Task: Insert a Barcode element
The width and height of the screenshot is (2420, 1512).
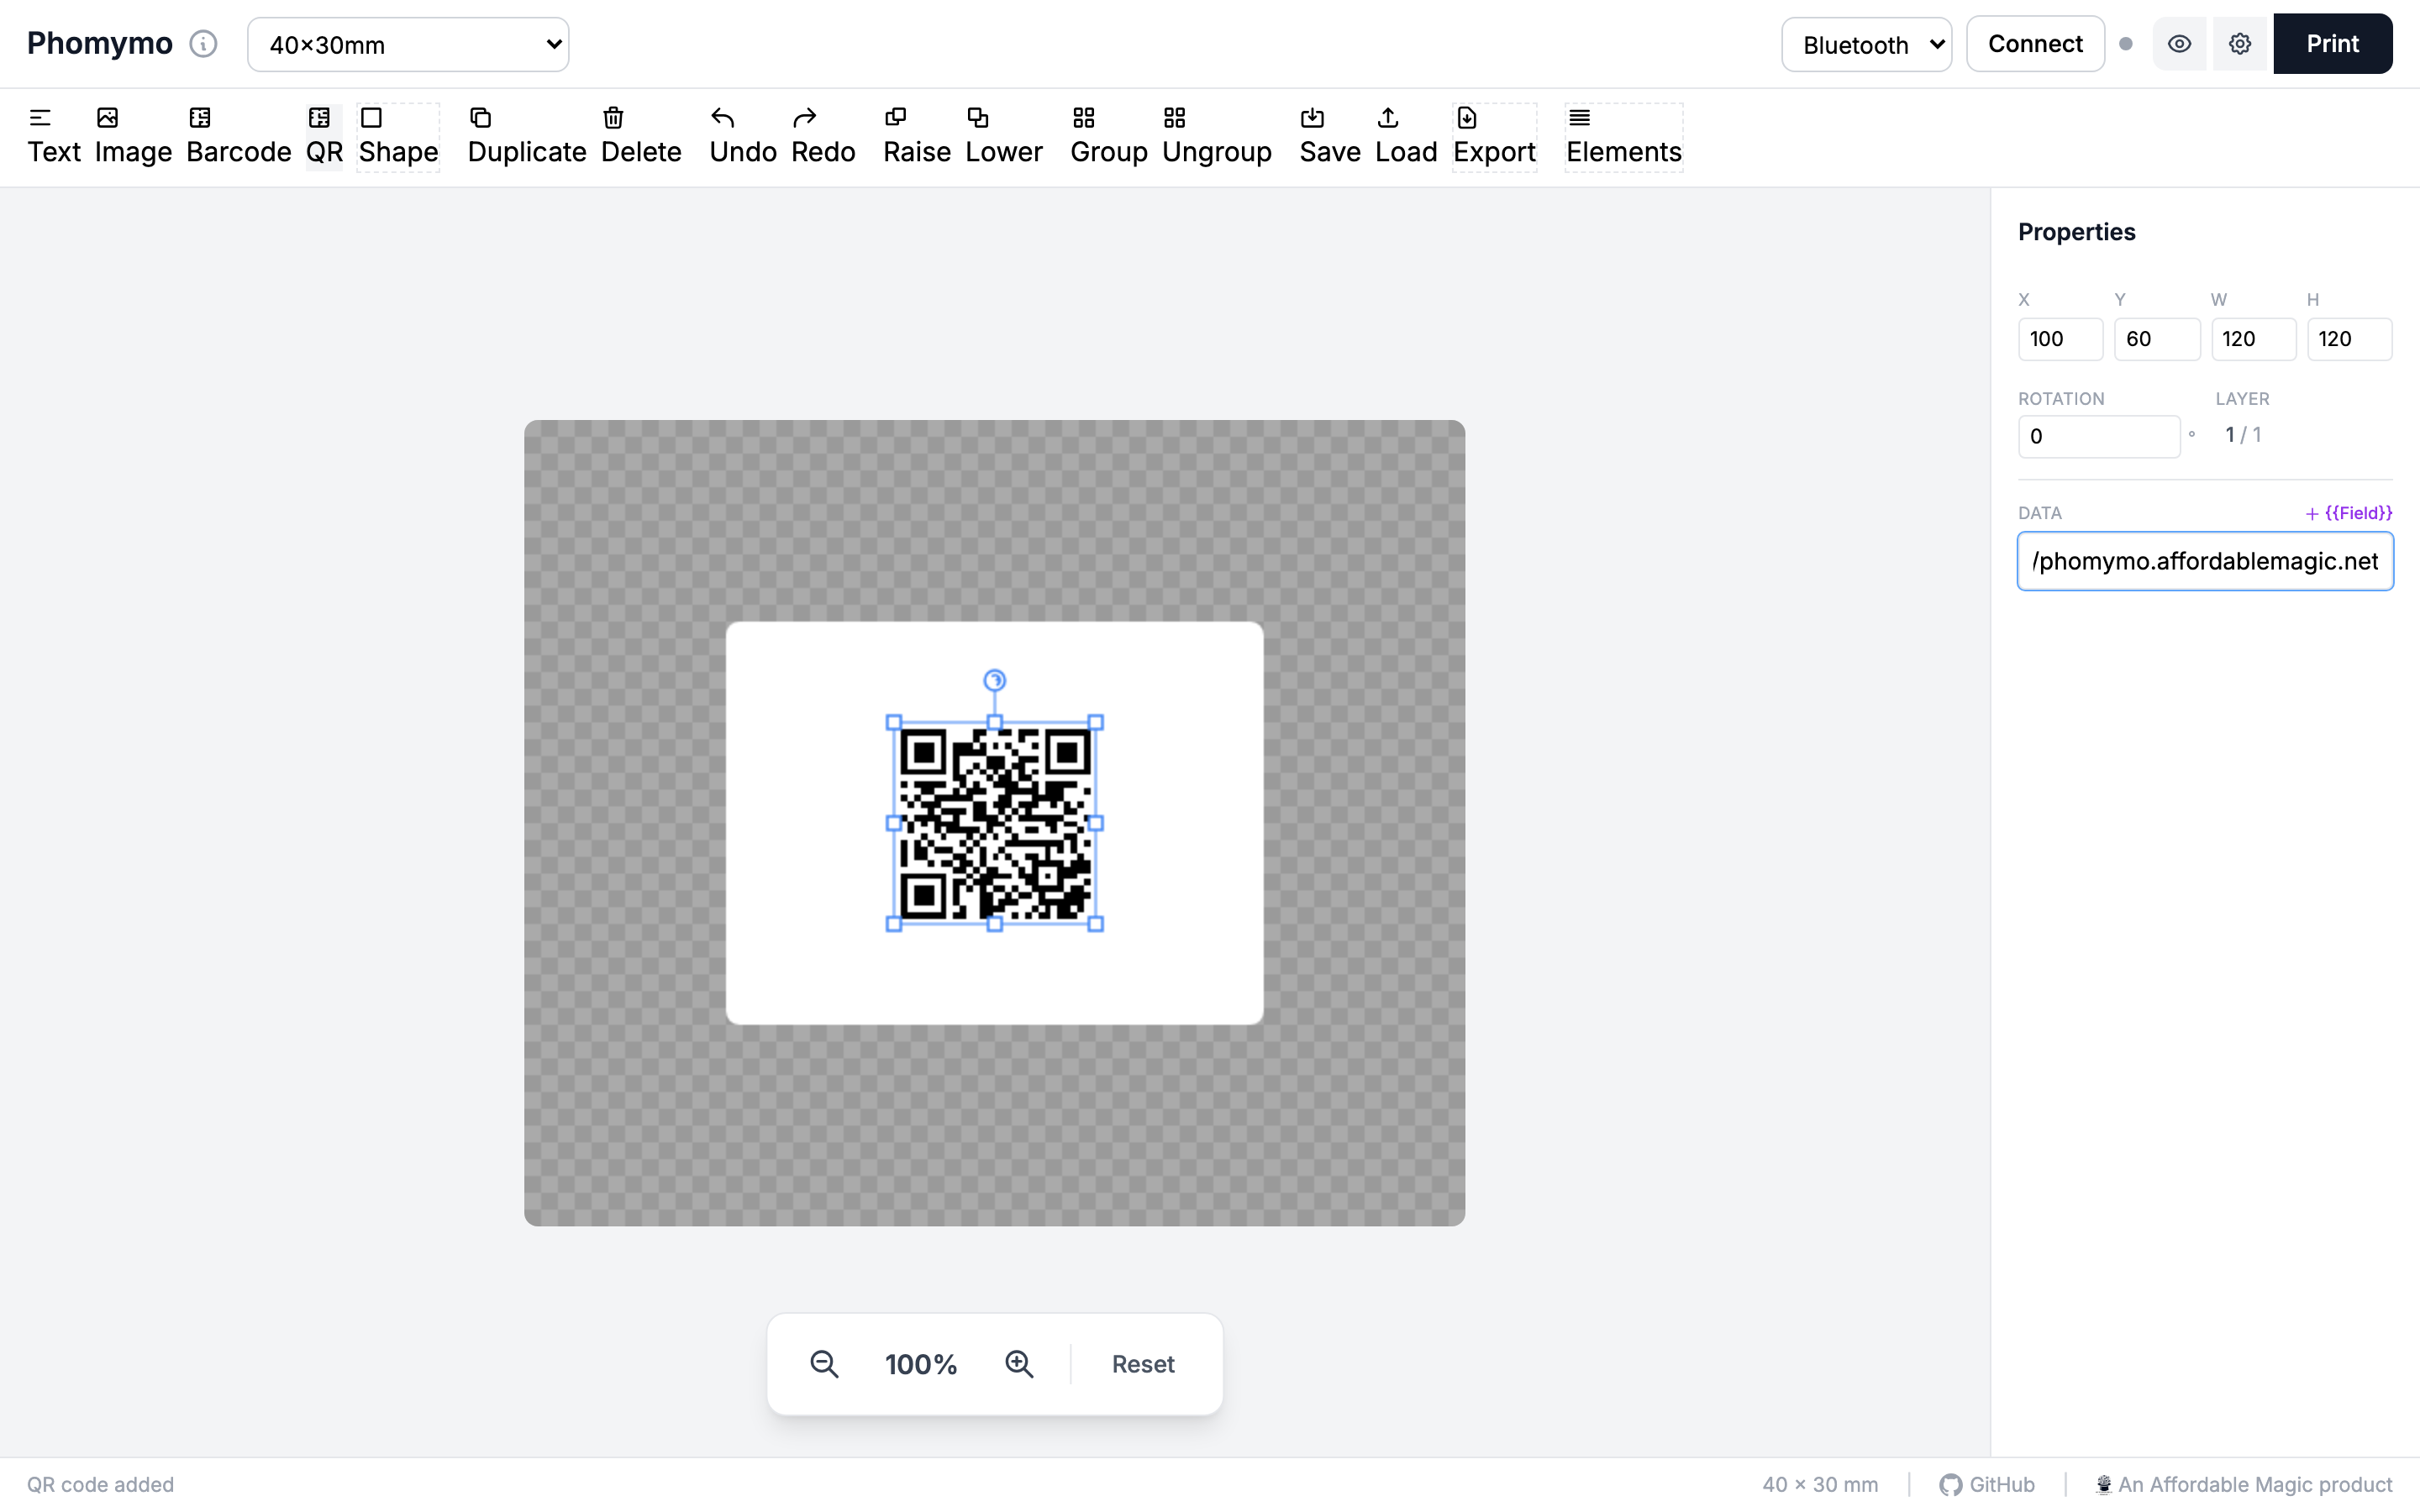Action: 238,135
